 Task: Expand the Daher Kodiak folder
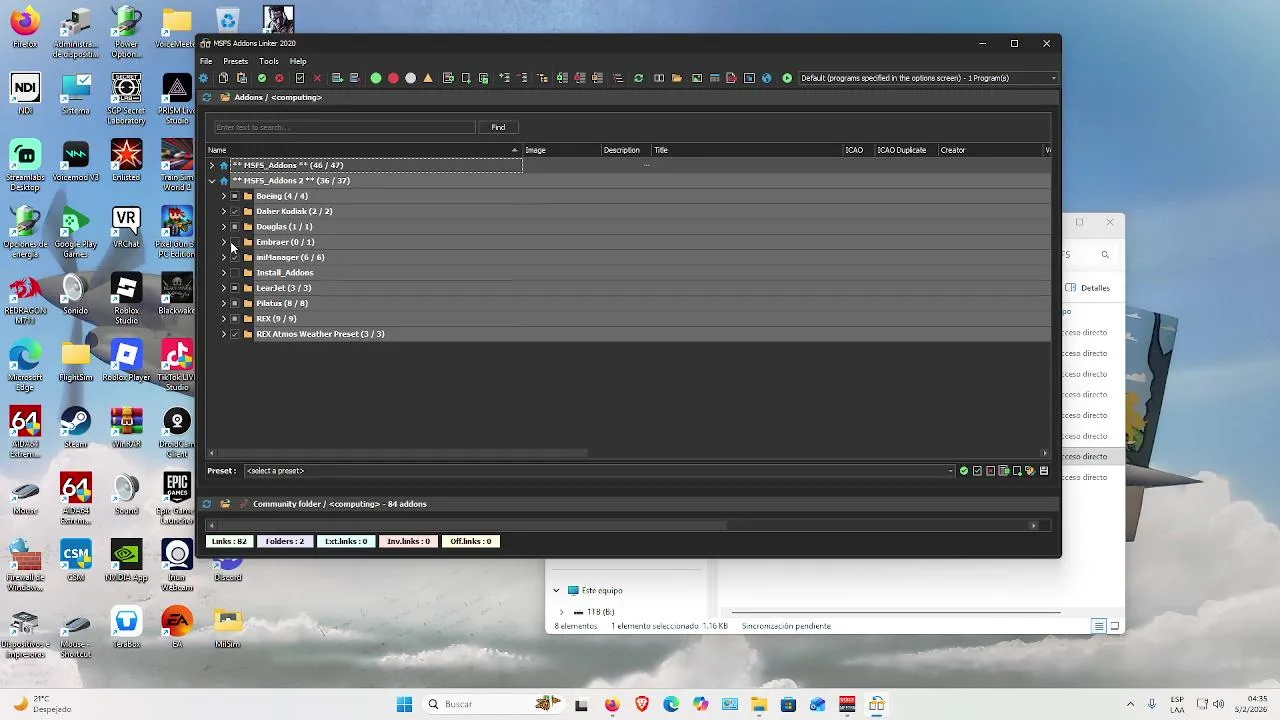point(223,211)
